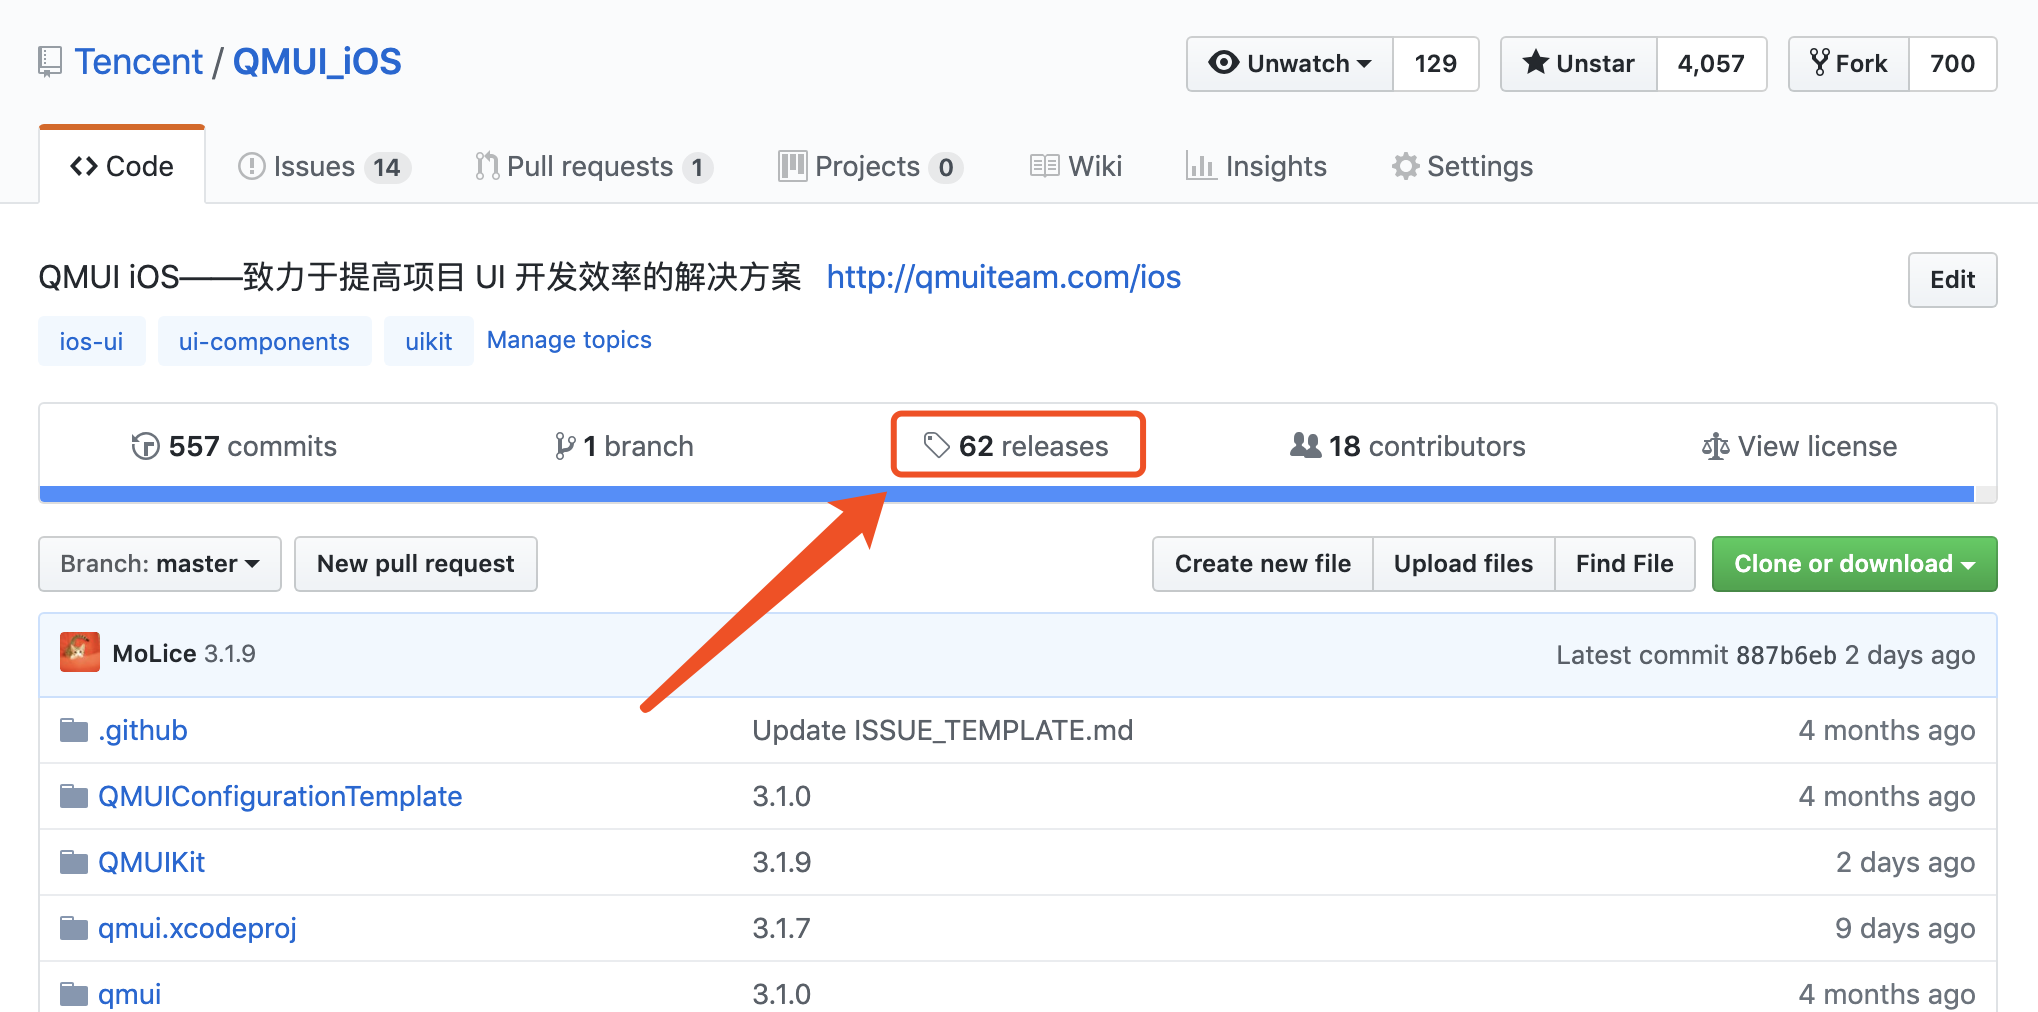Click MoLice's avatar thumbnail
This screenshot has width=2038, height=1012.
[x=79, y=652]
